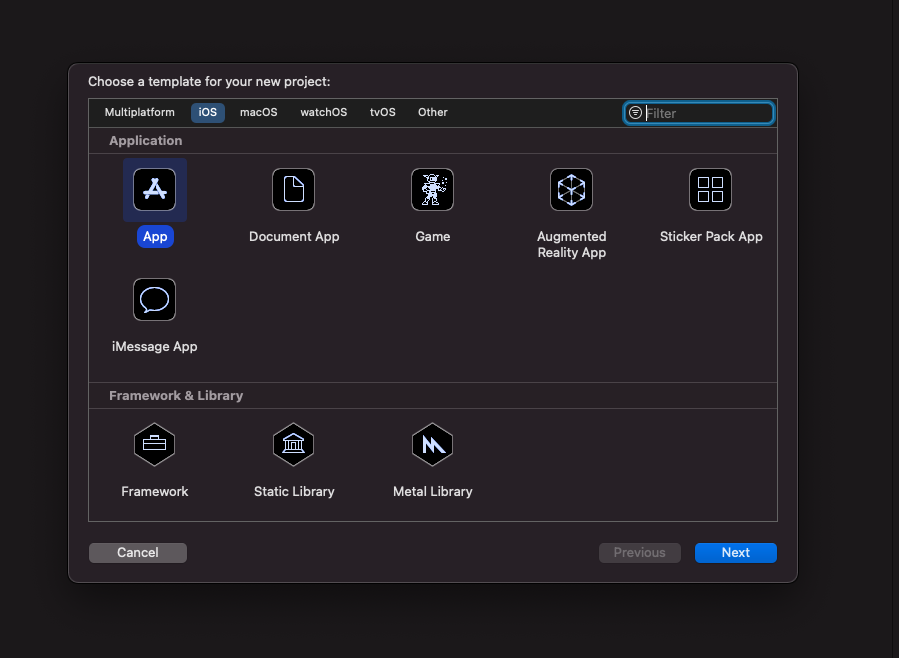Click the "Static Library" label text
This screenshot has height=658, width=899.
294,491
